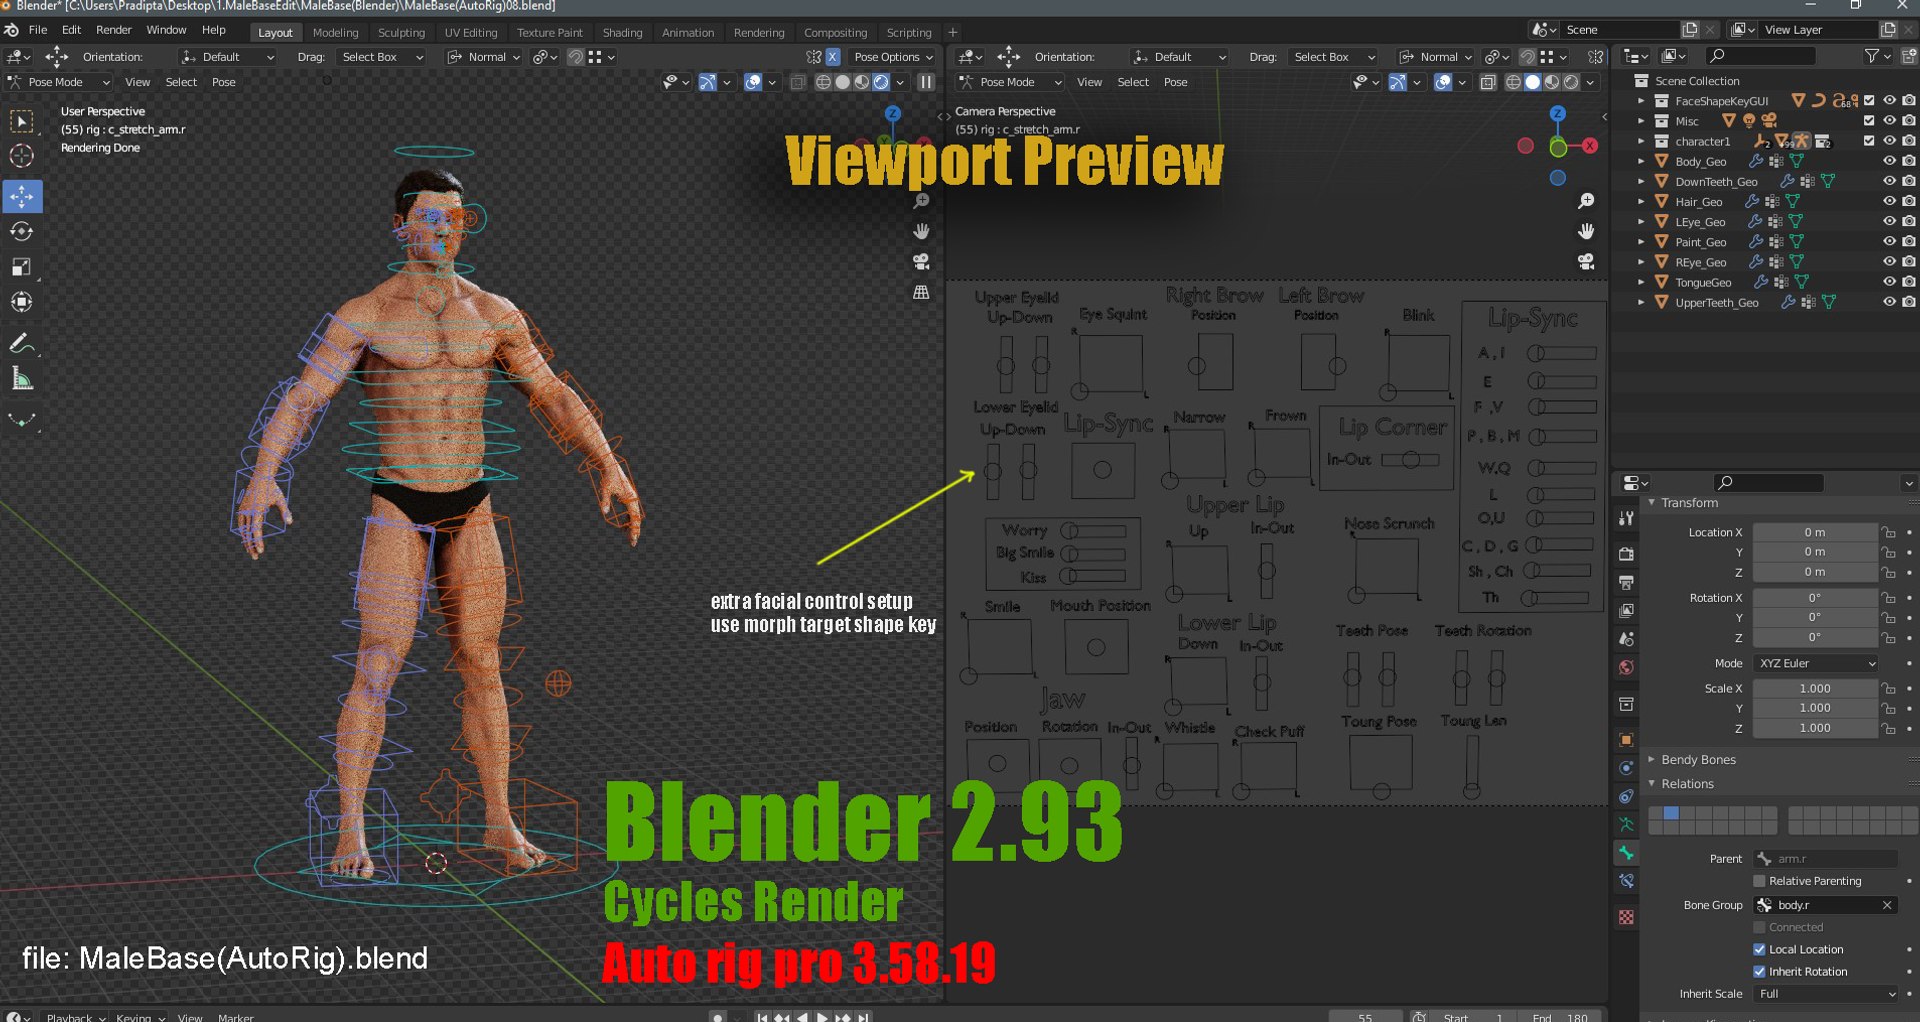Toggle camera view icon in left viewport
The height and width of the screenshot is (1022, 1920).
[921, 261]
